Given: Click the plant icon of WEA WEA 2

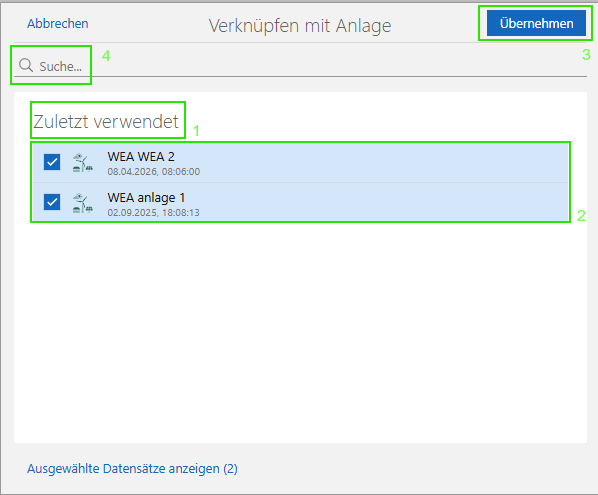Looking at the screenshot, I should [x=83, y=162].
